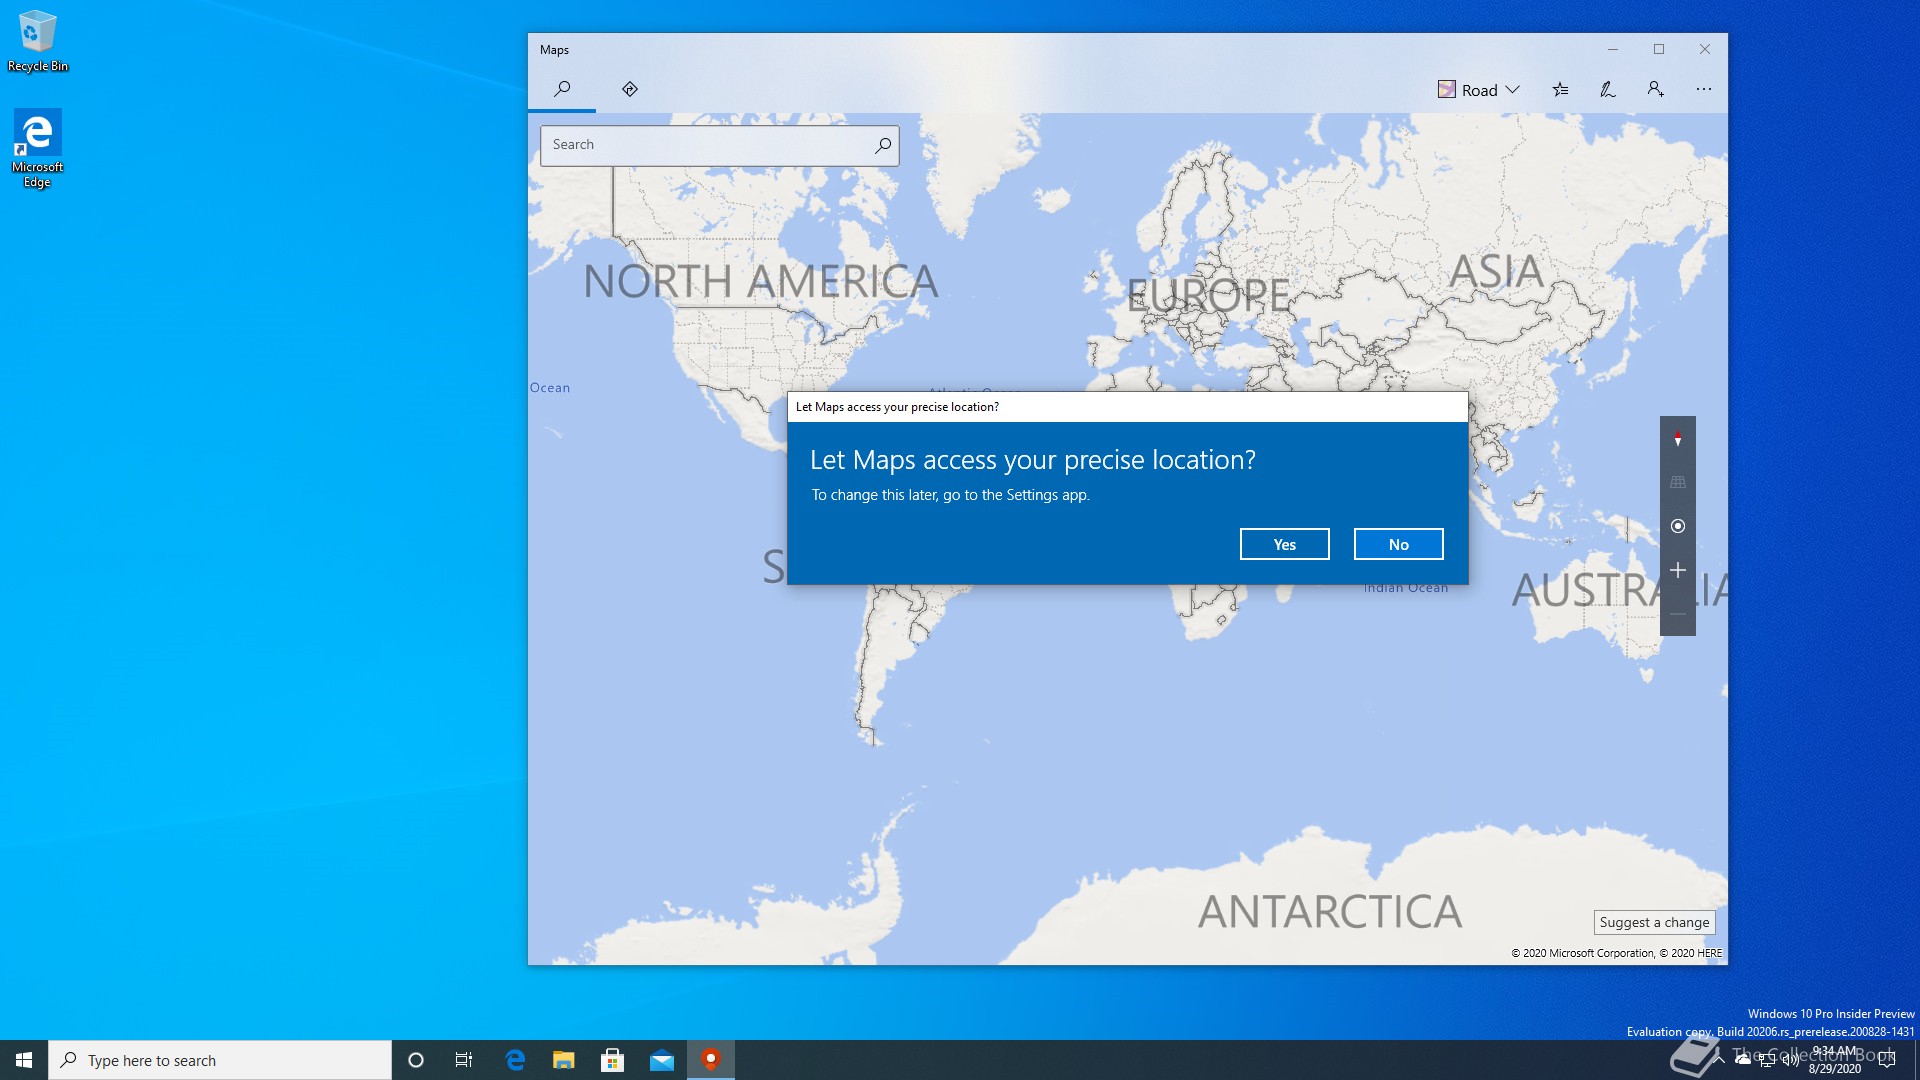Click the EUROPE map label

pyautogui.click(x=1208, y=295)
